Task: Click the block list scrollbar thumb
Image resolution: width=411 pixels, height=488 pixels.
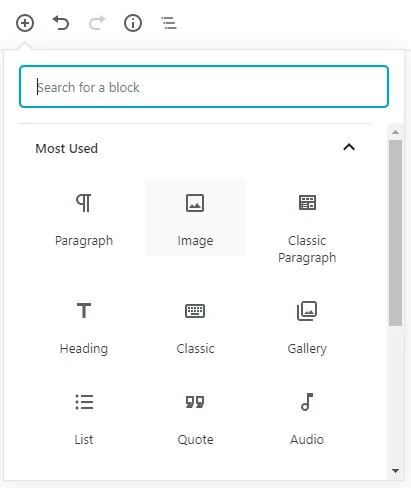Action: tap(396, 233)
